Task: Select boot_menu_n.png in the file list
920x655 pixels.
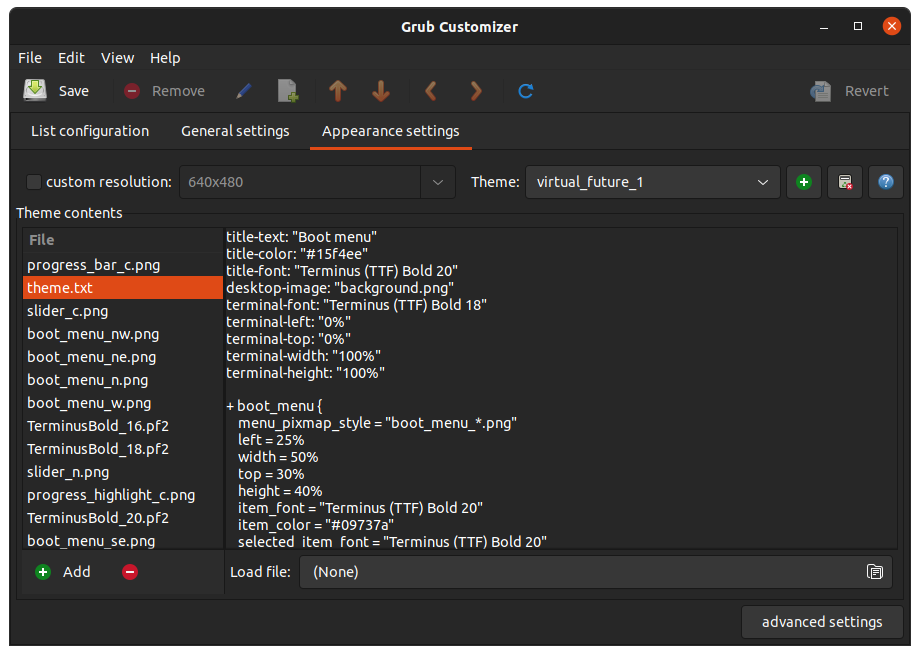Action: [123, 380]
